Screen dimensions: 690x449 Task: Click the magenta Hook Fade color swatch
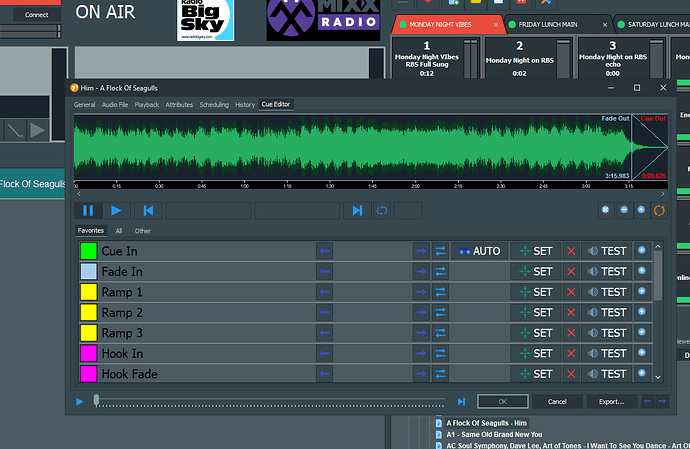88,374
